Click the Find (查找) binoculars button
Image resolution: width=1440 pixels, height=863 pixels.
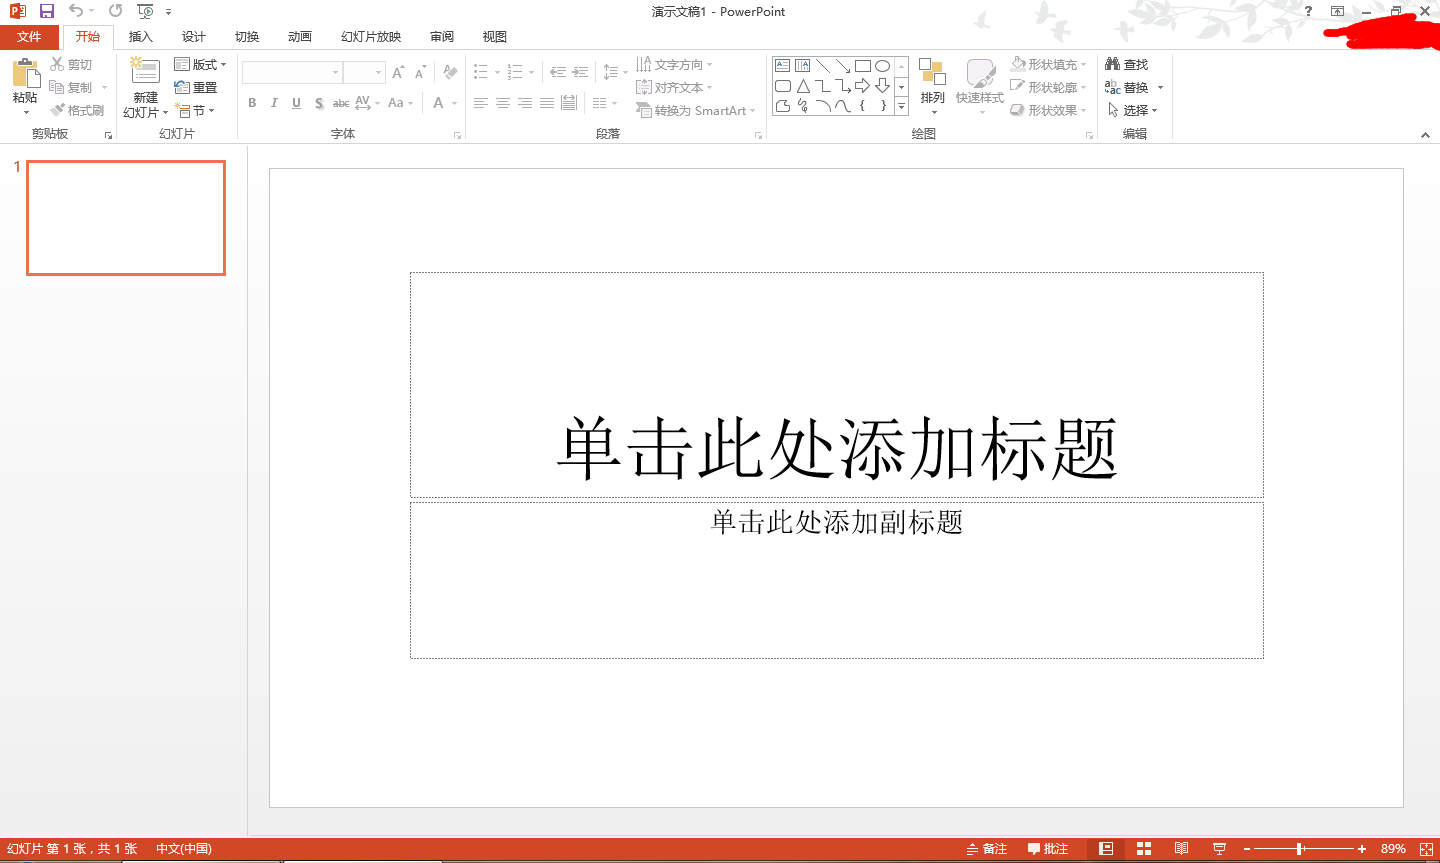pyautogui.click(x=1126, y=64)
